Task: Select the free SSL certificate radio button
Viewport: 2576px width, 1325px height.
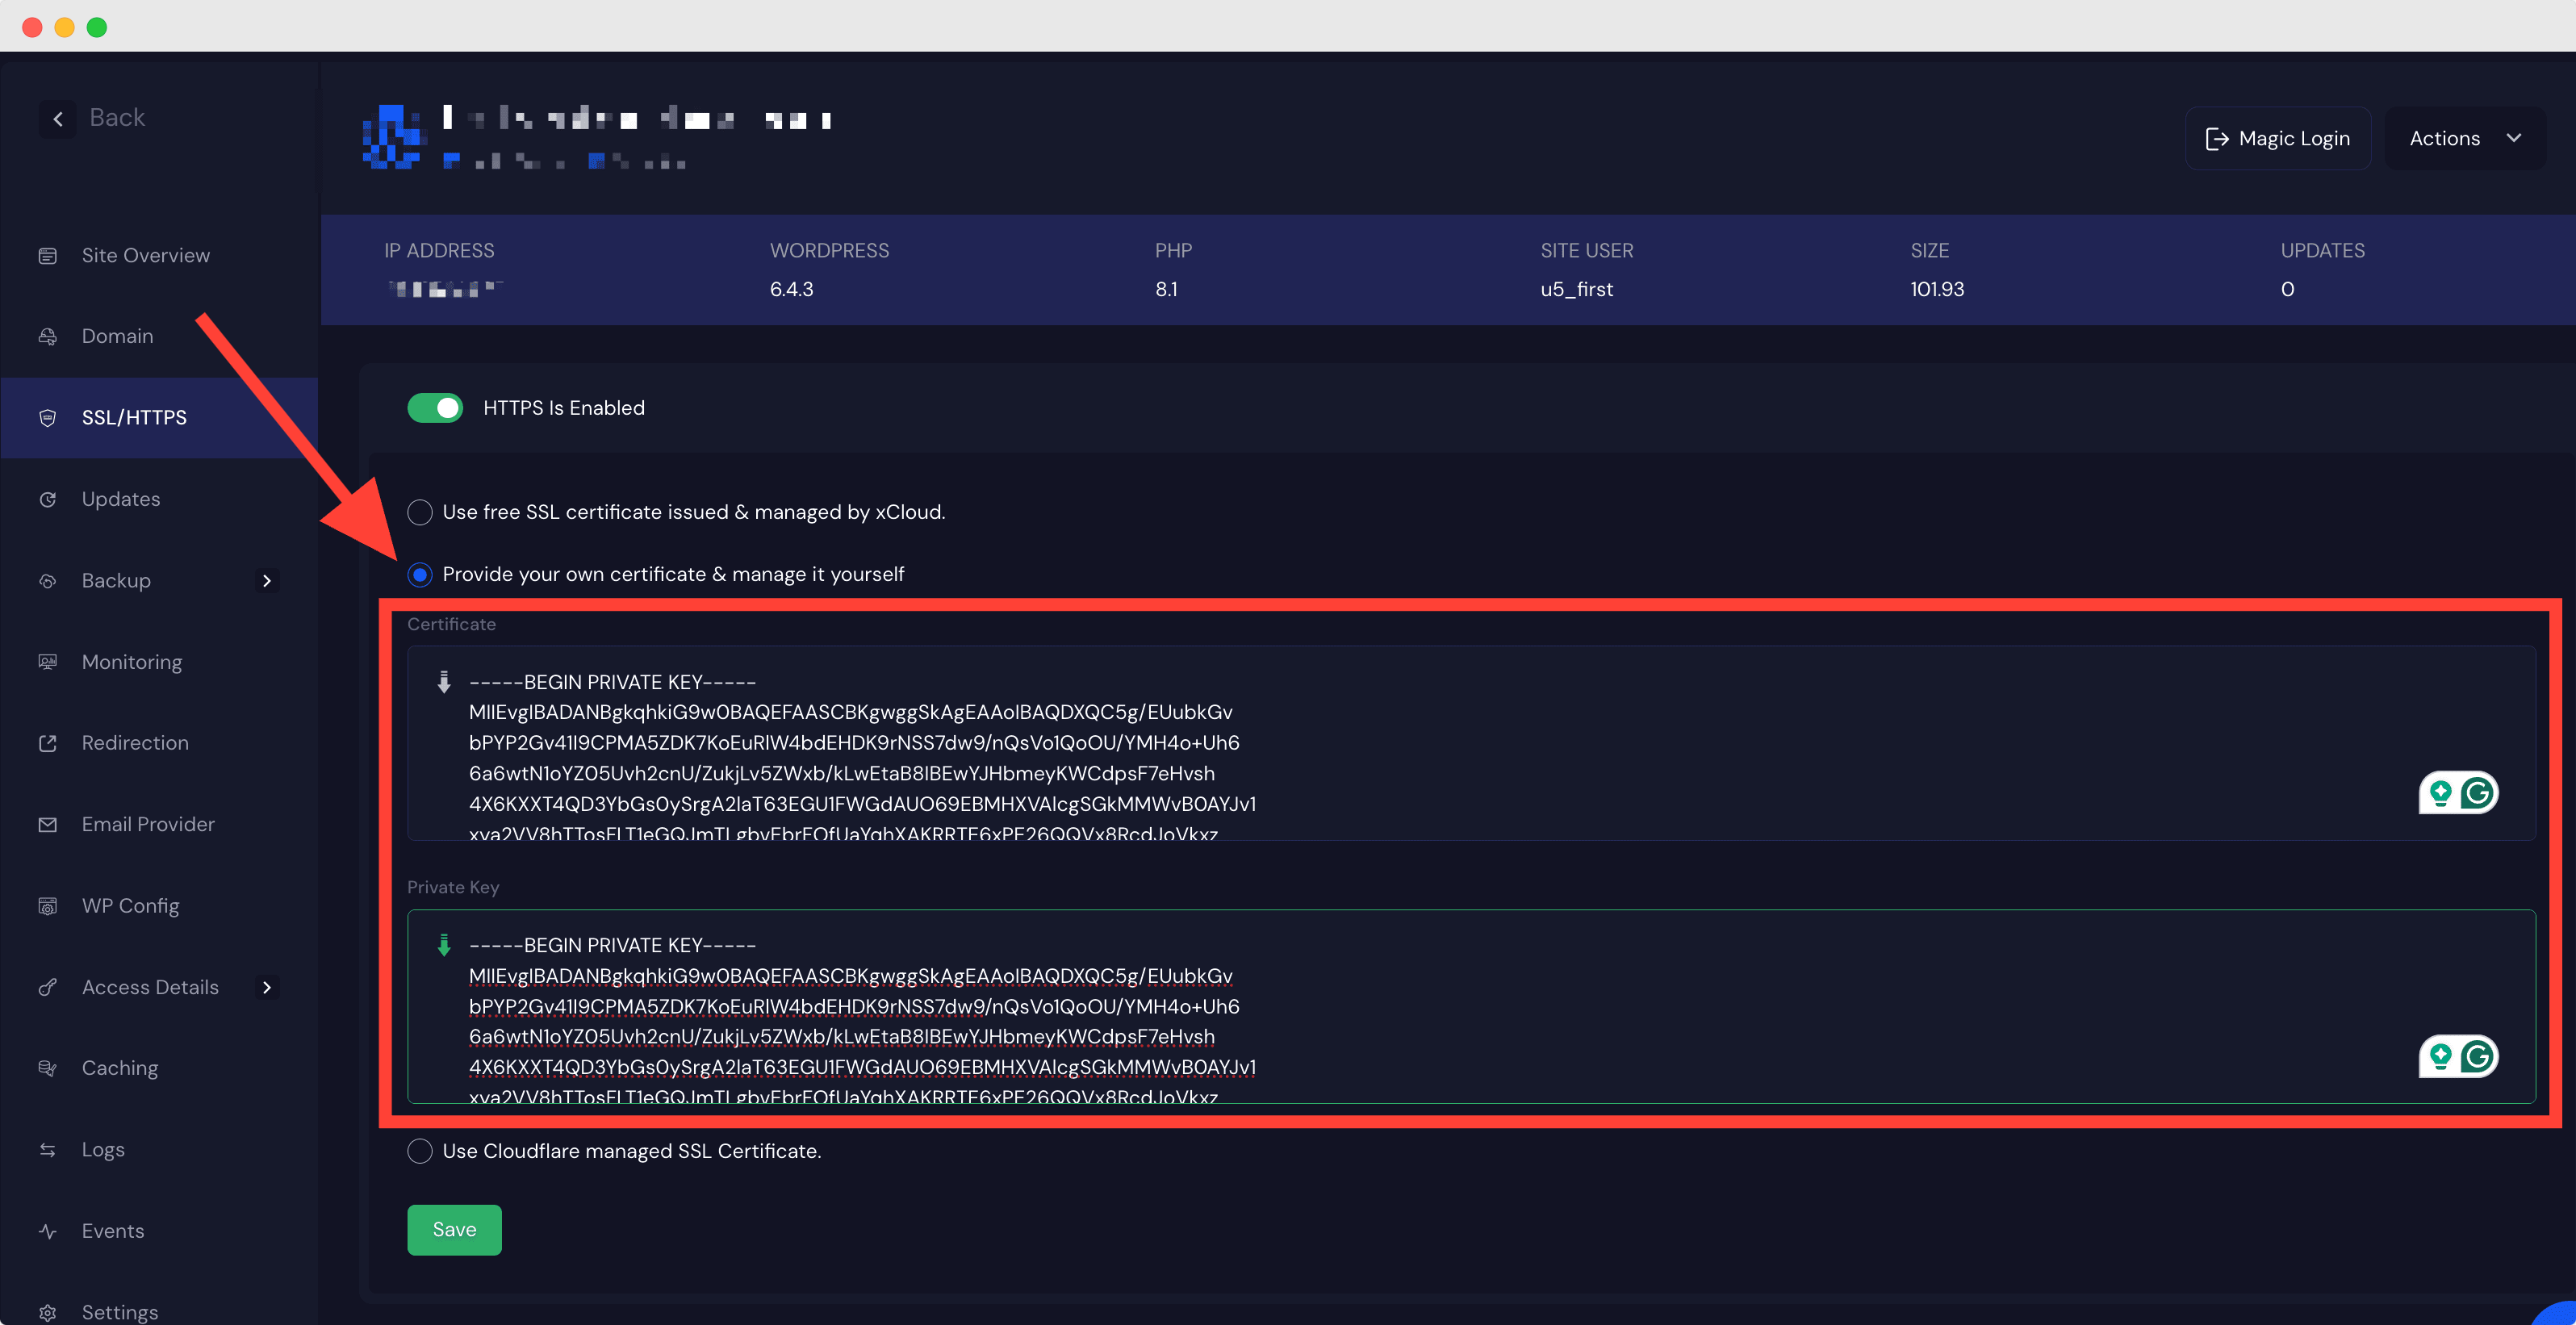Action: coord(419,512)
